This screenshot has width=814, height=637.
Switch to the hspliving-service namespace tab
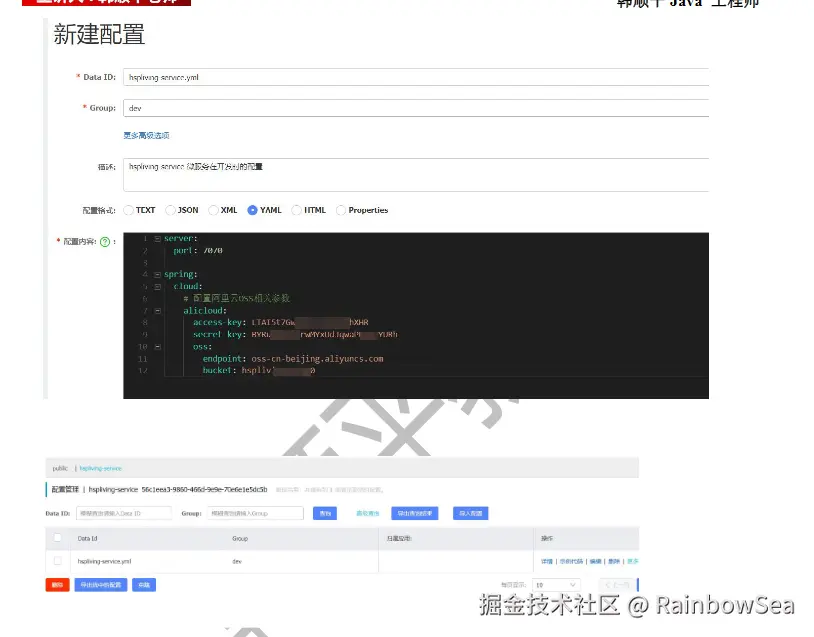click(101, 468)
